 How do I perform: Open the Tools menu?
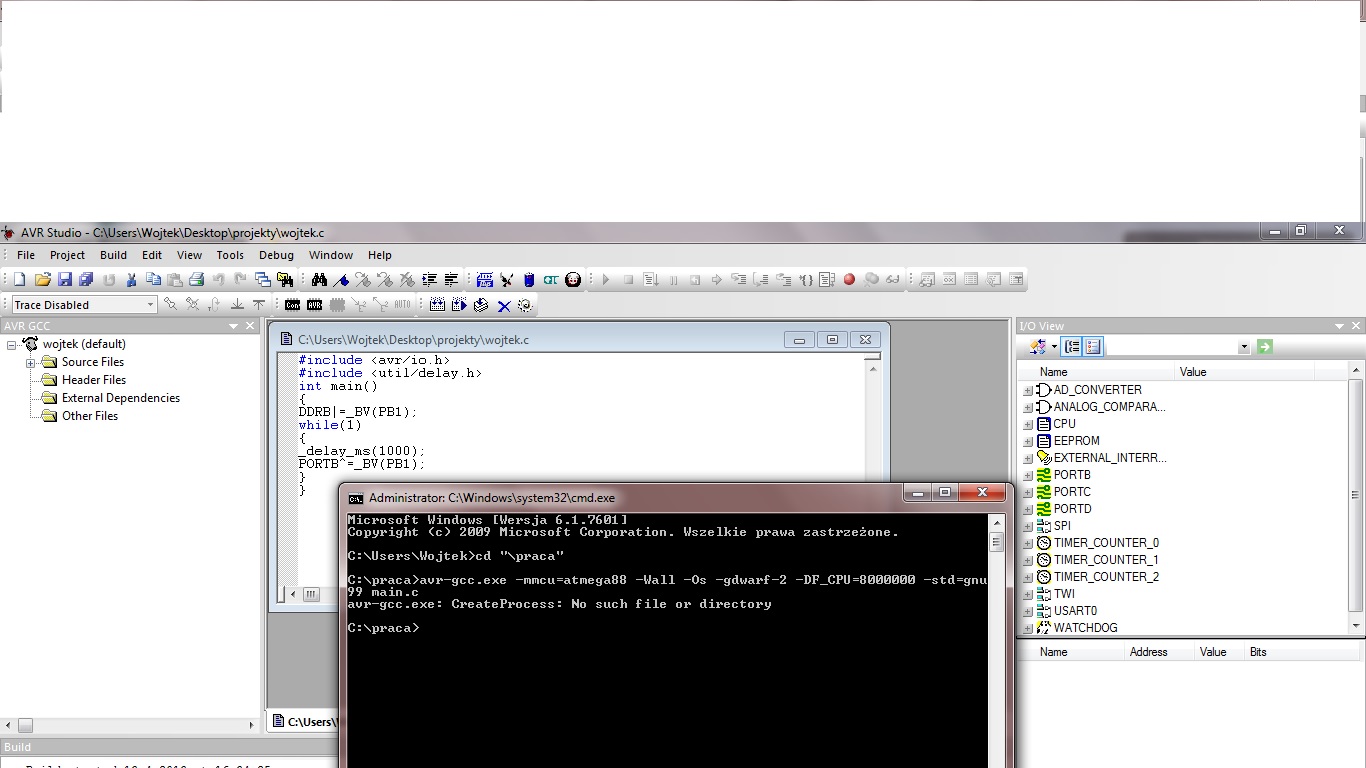(x=230, y=255)
